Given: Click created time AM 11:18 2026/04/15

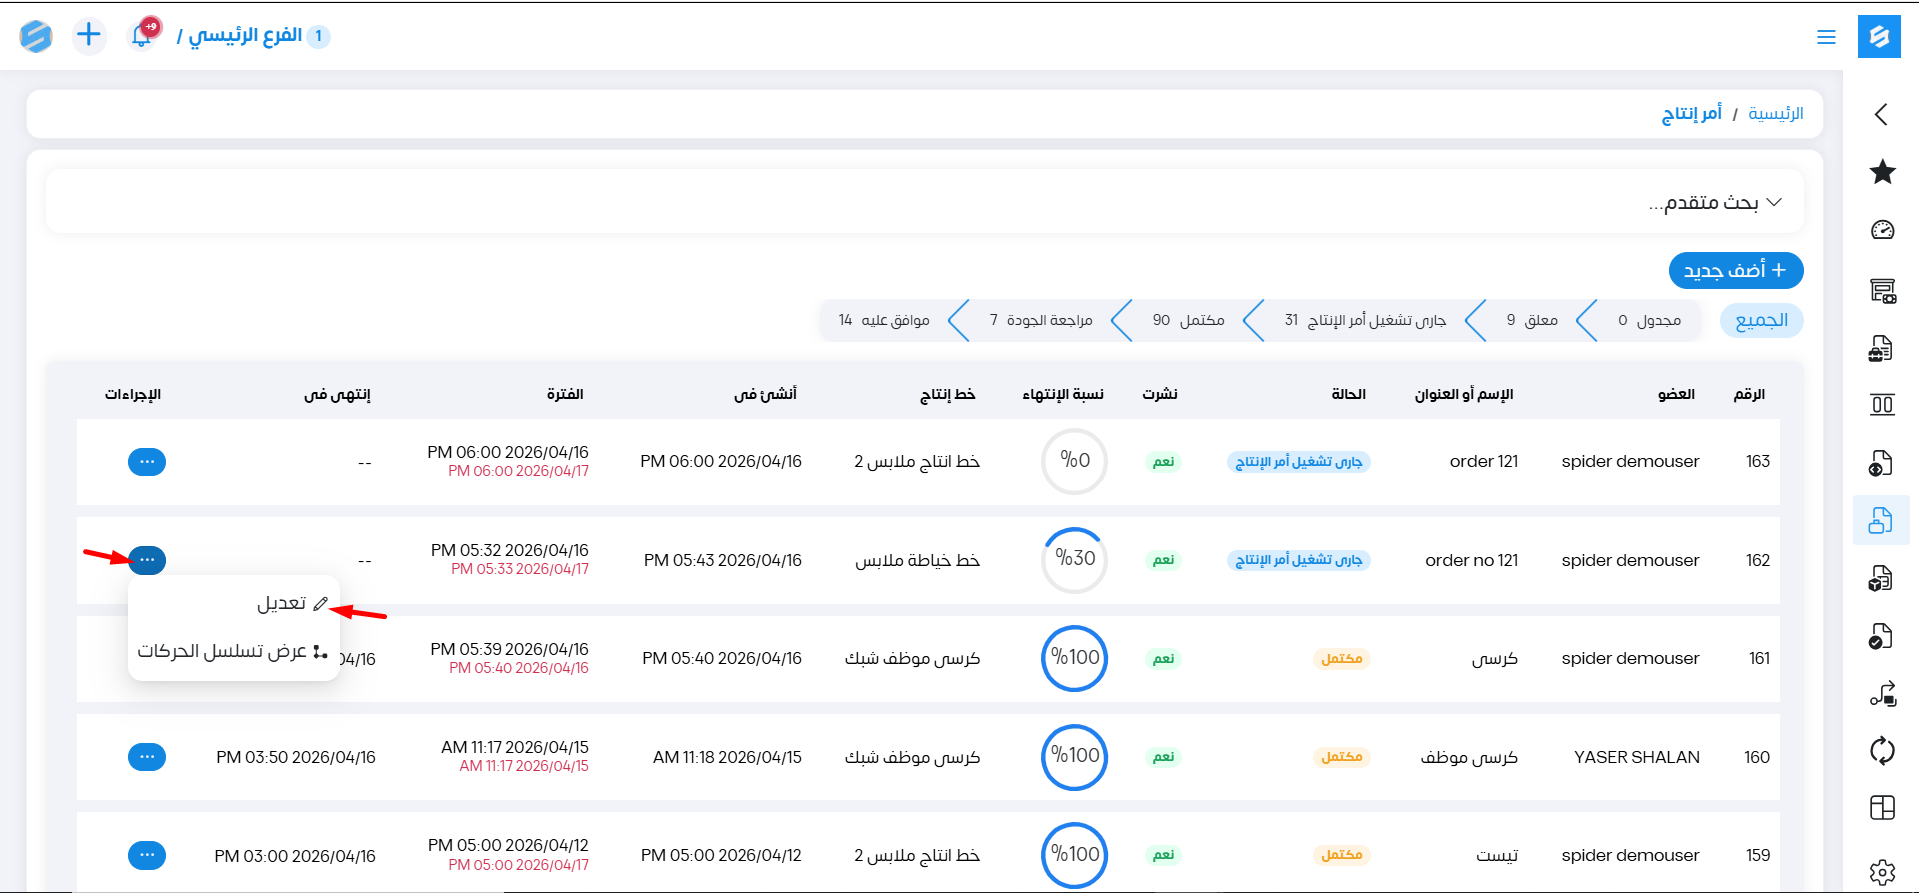Looking at the screenshot, I should [x=727, y=758].
